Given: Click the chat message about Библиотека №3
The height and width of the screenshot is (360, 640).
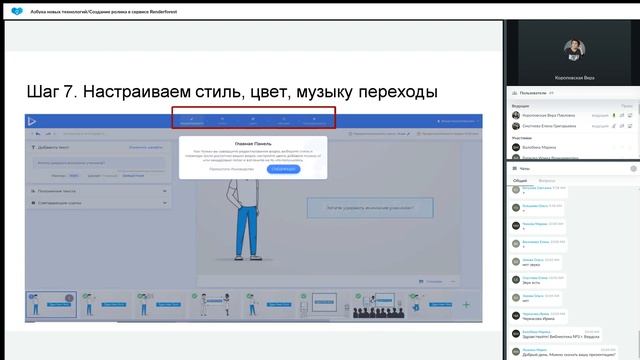Looking at the screenshot, I should [561, 337].
